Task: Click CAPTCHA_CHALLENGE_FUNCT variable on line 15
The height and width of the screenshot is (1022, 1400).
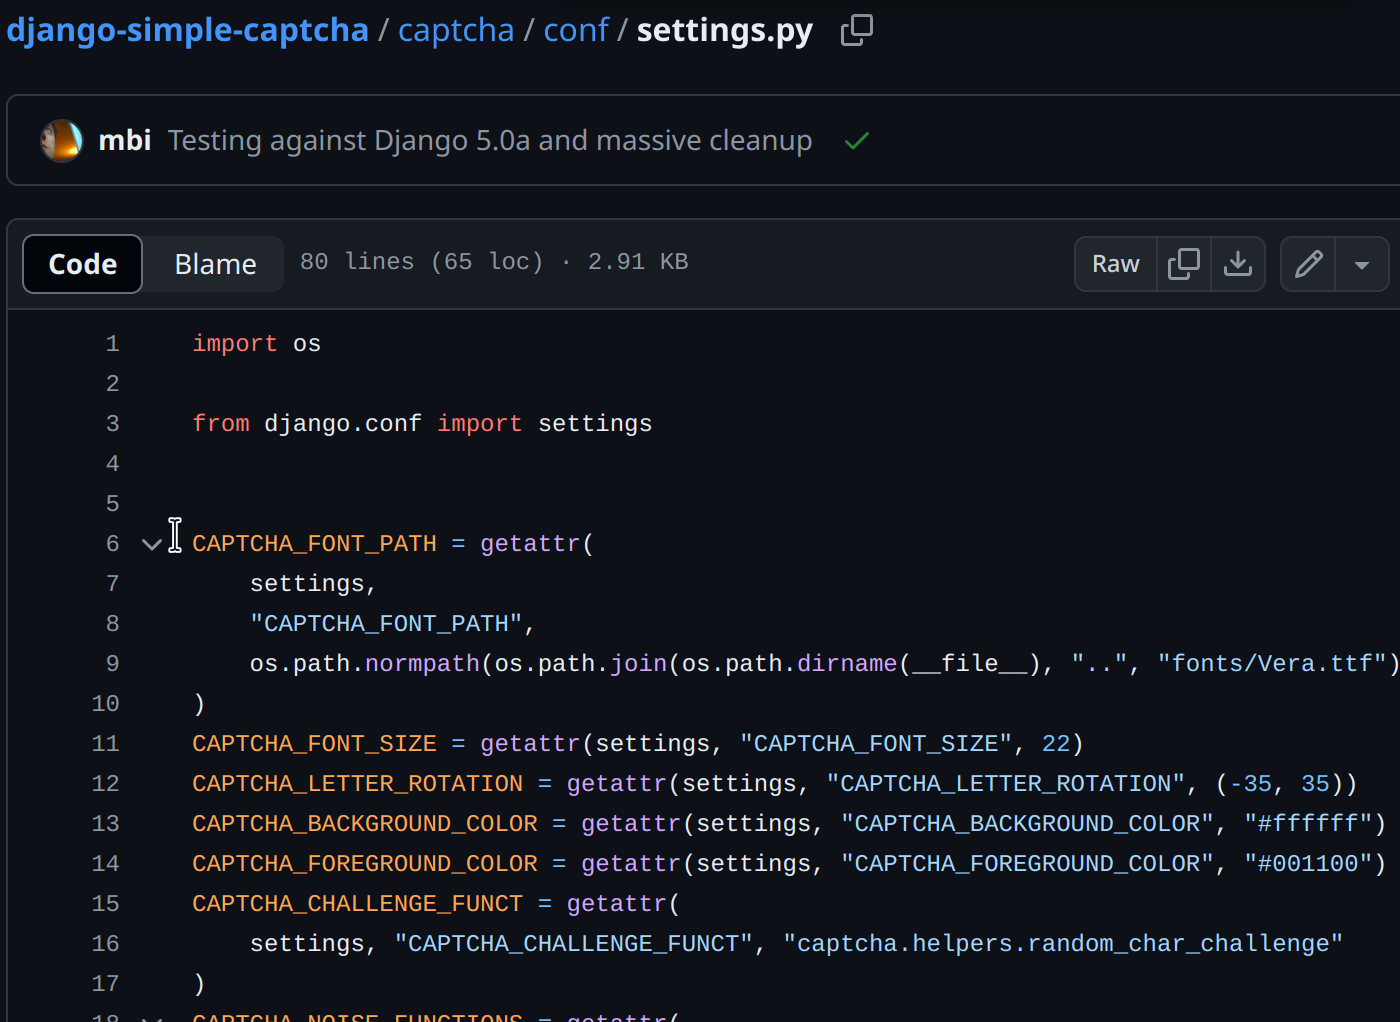Action: point(357,904)
